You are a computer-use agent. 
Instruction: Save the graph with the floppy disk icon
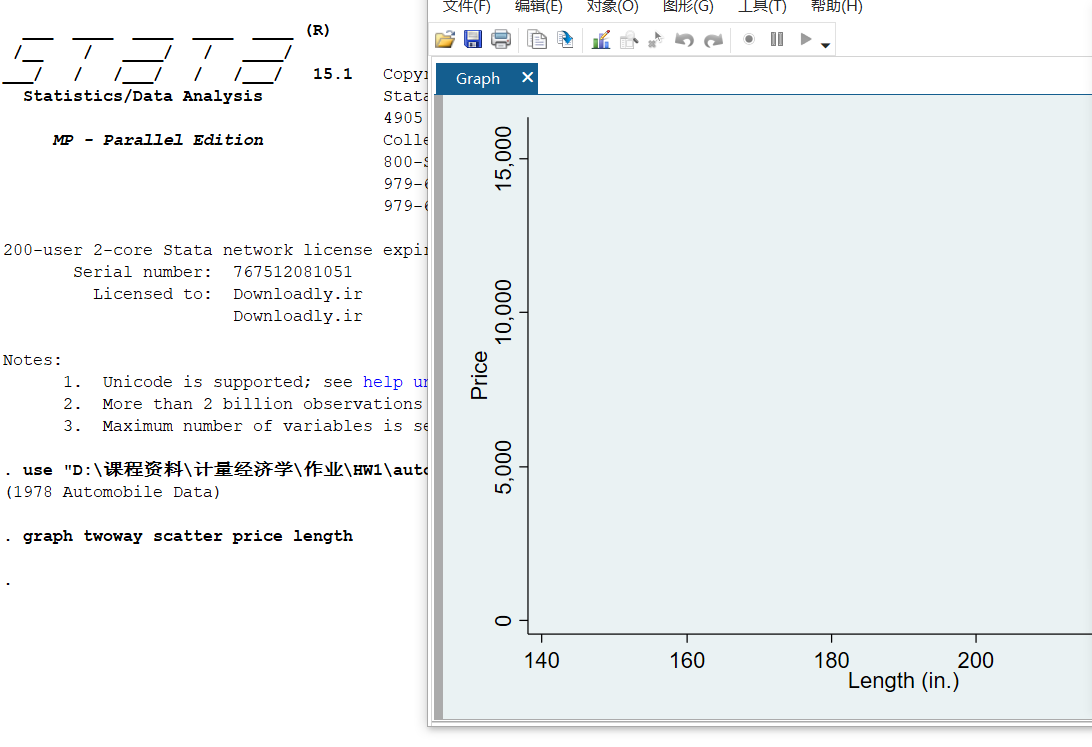(x=473, y=40)
